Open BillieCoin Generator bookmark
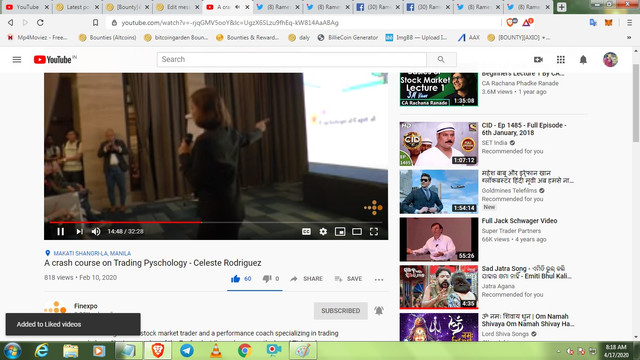The height and width of the screenshot is (360, 640). tap(348, 38)
